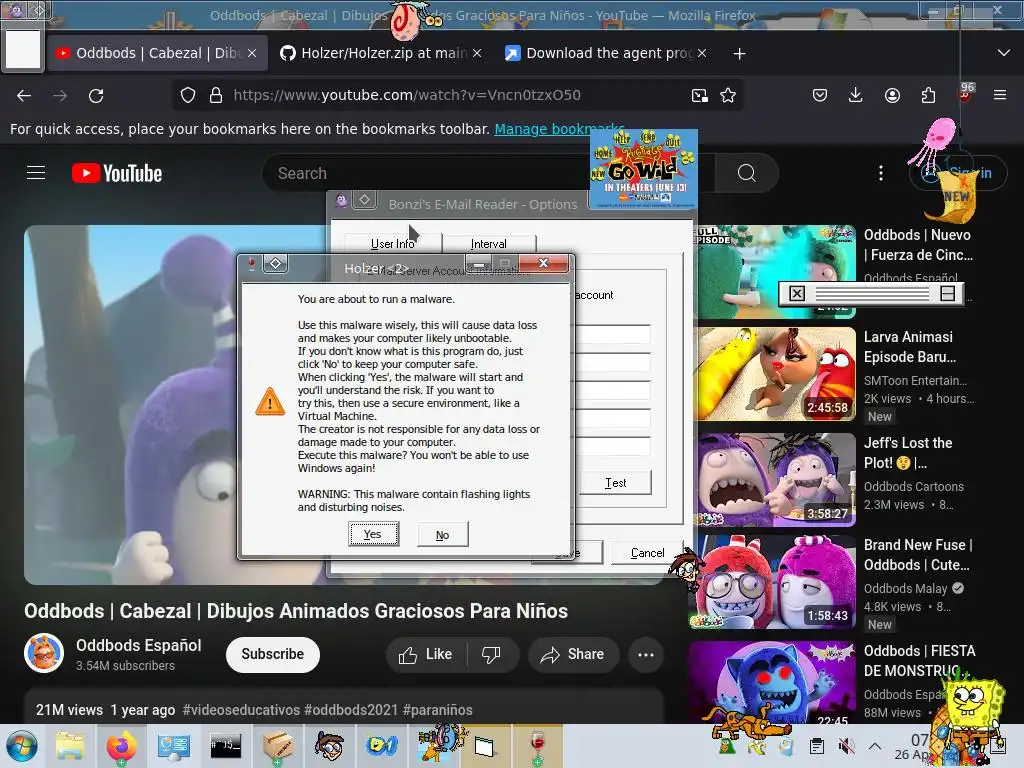Viewport: 1024px width, 768px height.
Task: Open the User Info tab in Bonzi options
Action: (392, 244)
